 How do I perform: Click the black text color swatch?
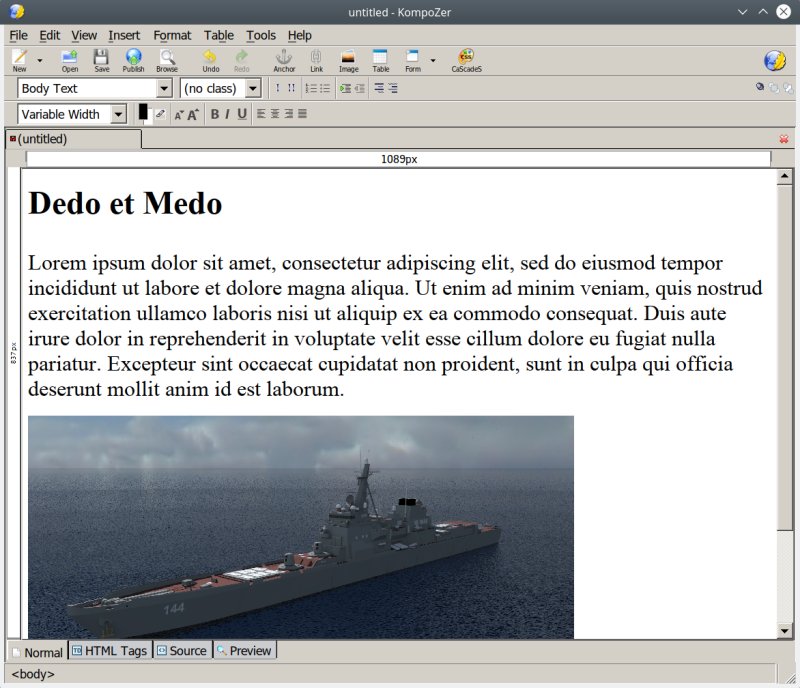[x=143, y=111]
